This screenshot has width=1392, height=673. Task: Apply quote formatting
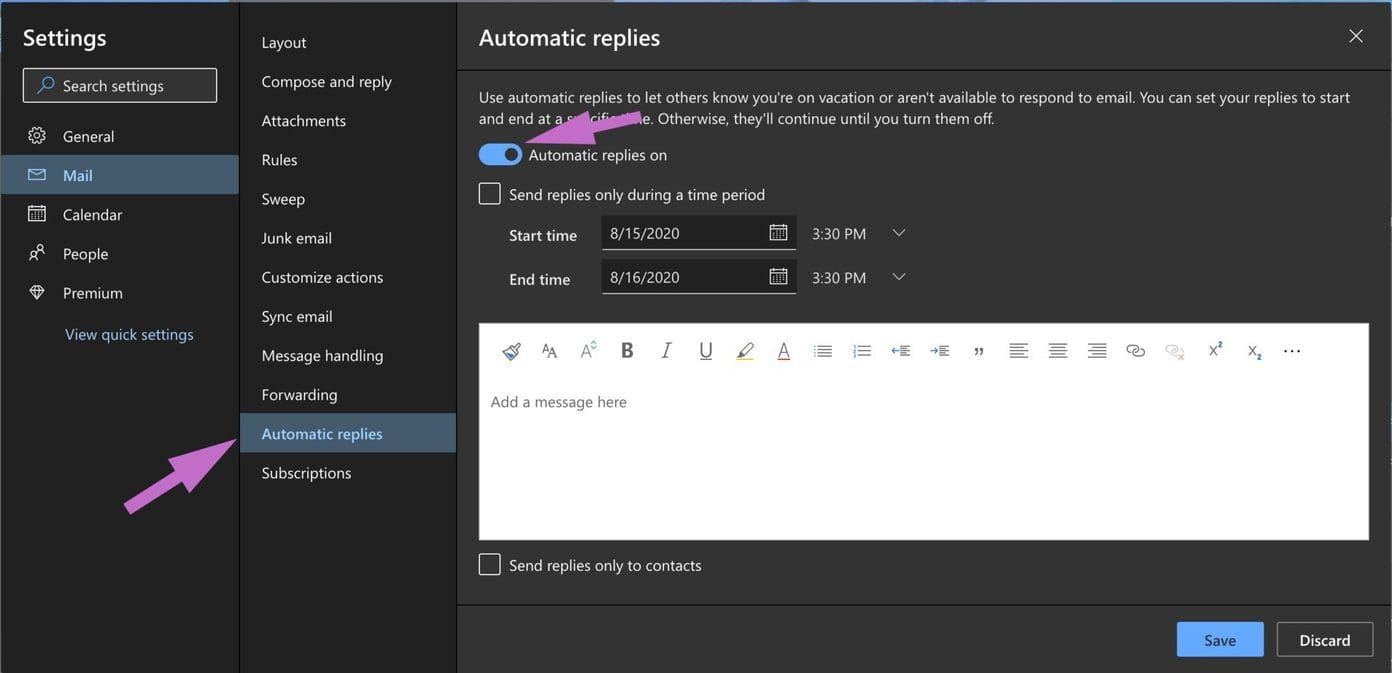979,351
